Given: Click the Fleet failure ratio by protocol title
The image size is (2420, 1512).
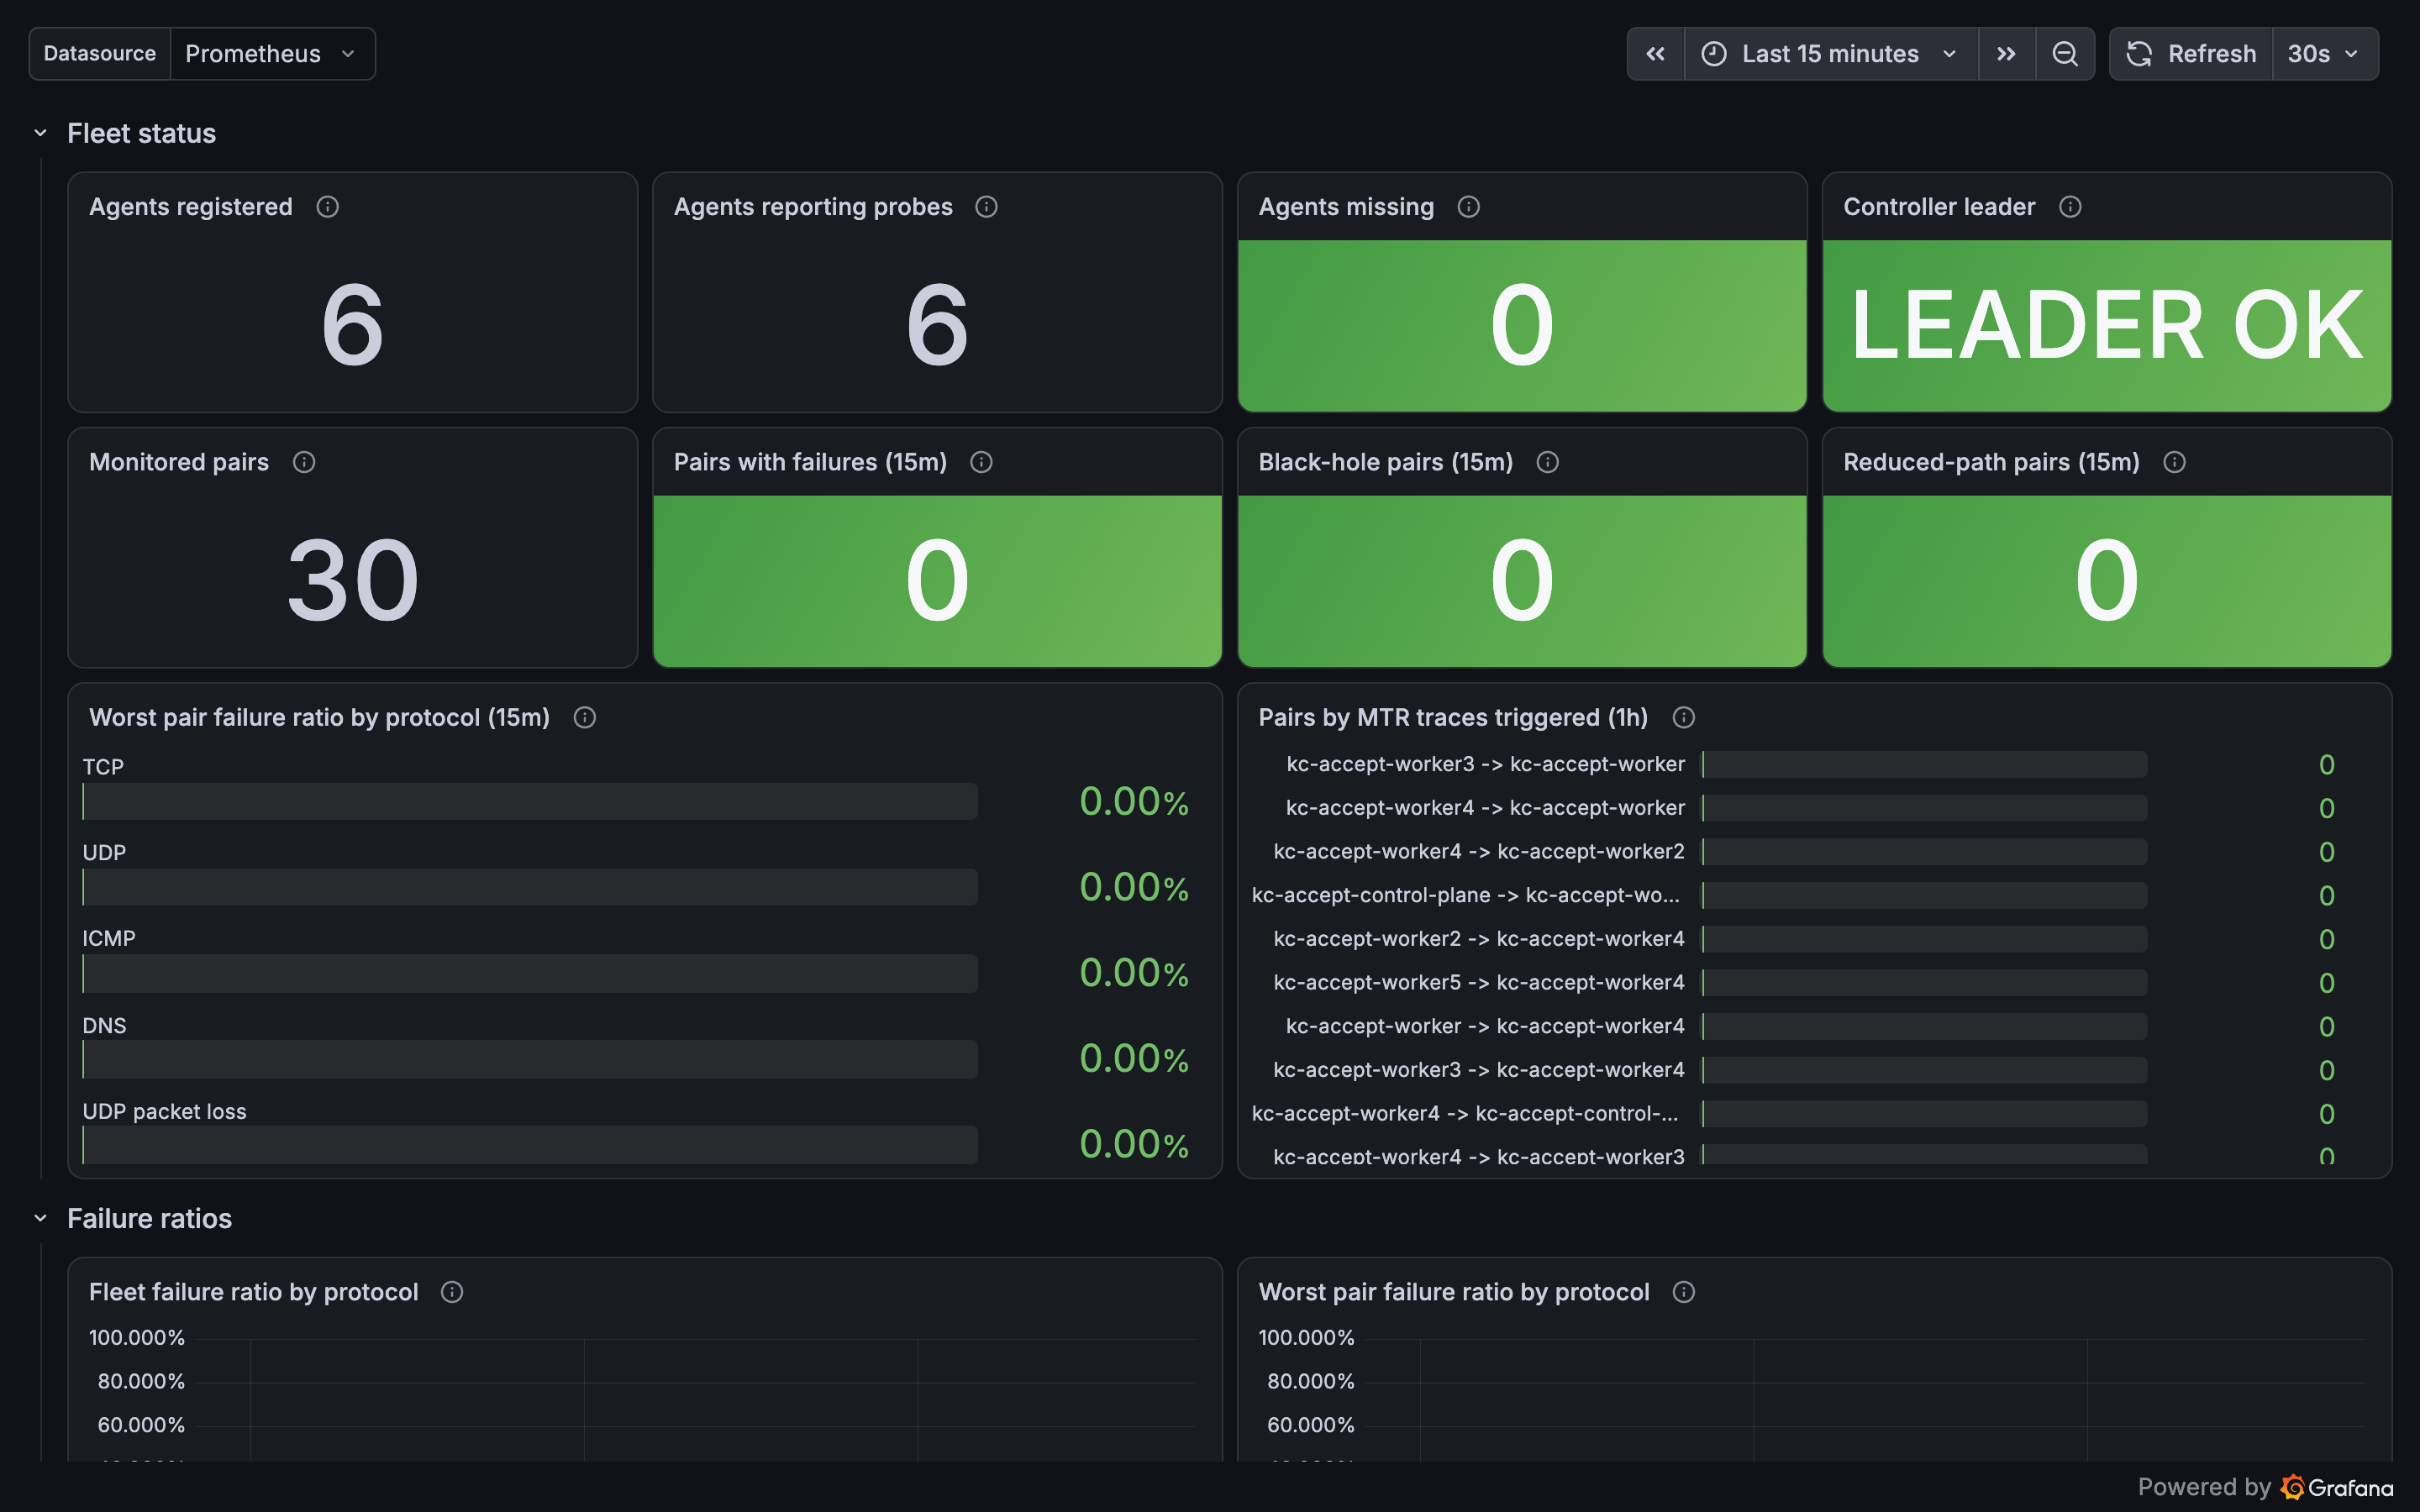Looking at the screenshot, I should (253, 1292).
